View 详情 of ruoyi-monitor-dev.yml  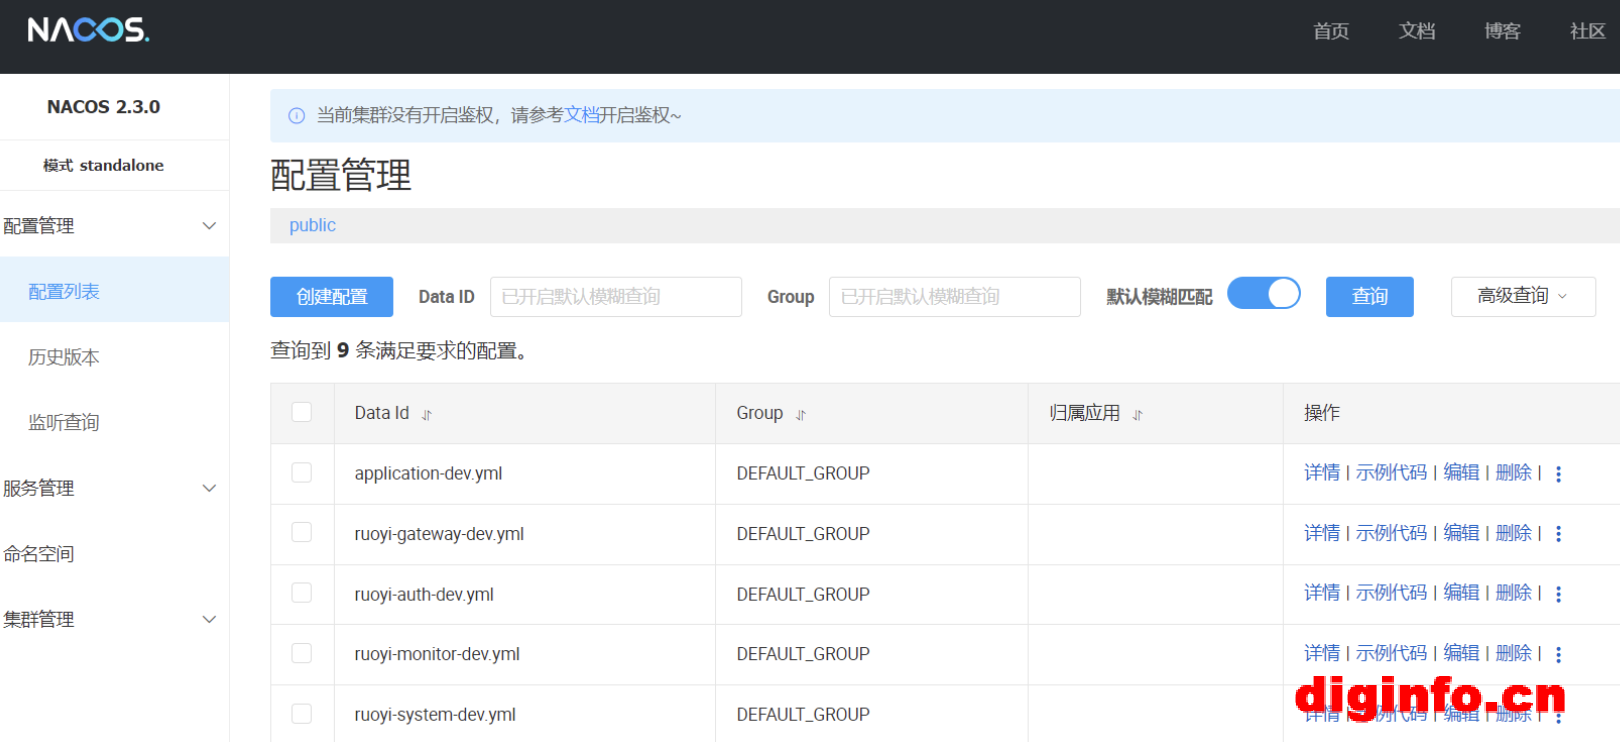tap(1322, 653)
